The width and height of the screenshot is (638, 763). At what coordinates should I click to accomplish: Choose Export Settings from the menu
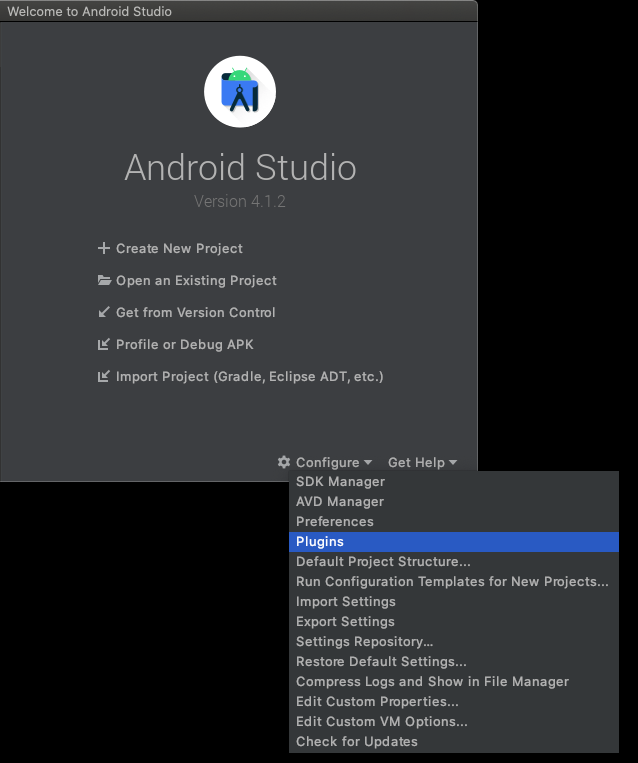click(x=454, y=621)
